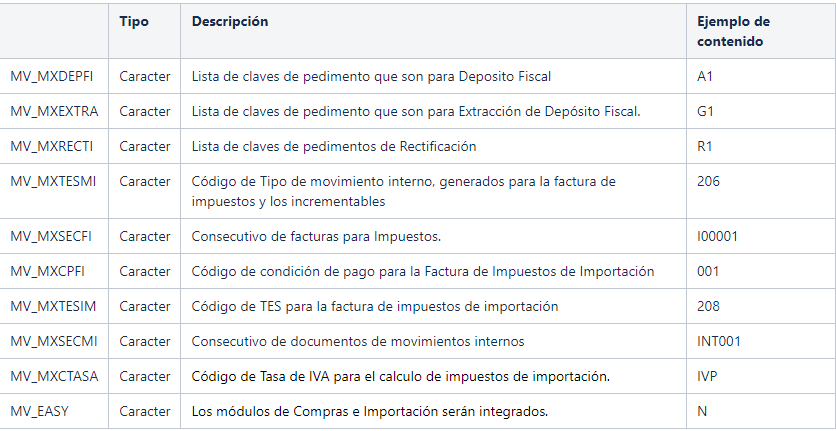Click the MV_MXRECTI parameter cell
This screenshot has width=836, height=431.
(52, 146)
